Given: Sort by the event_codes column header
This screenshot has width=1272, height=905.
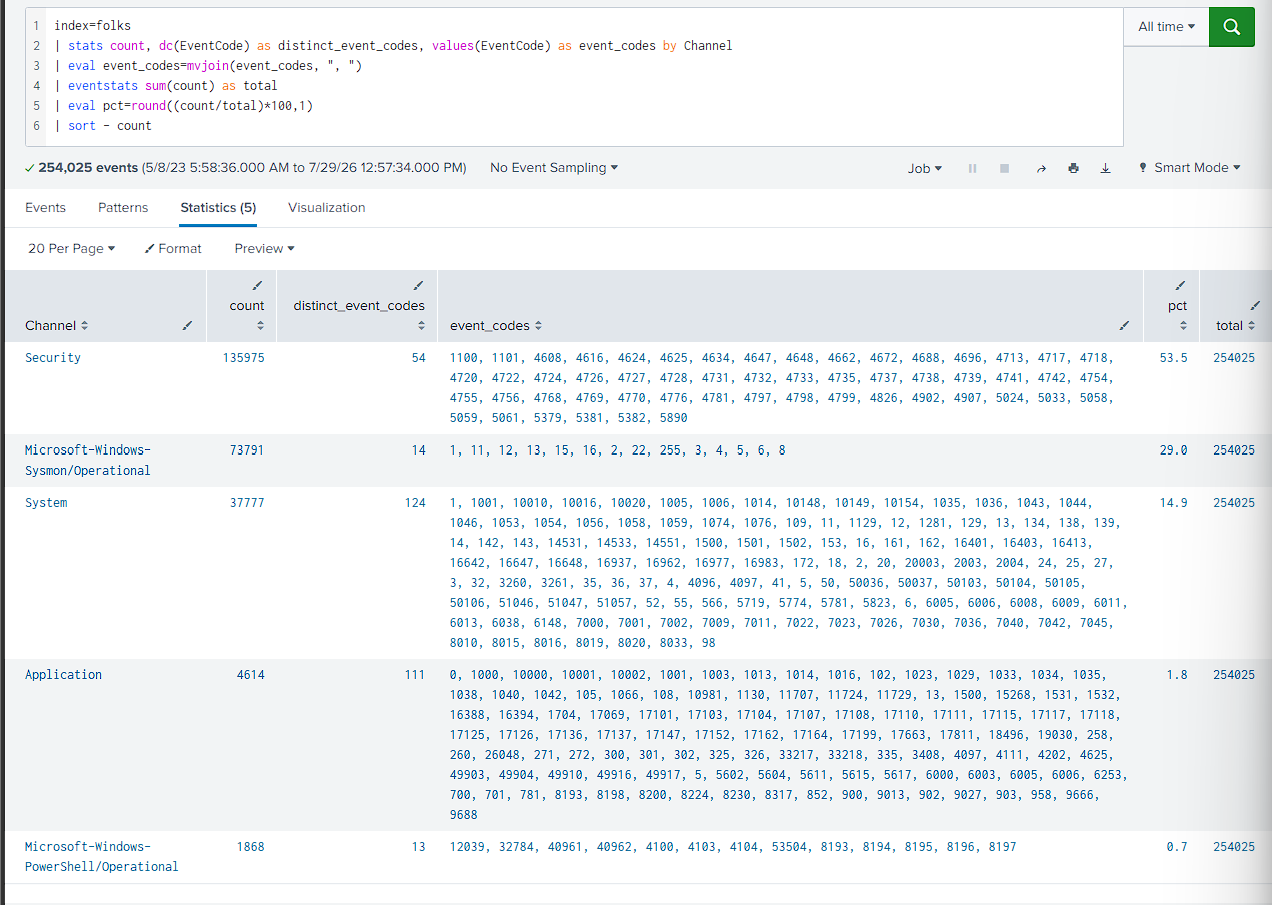Looking at the screenshot, I should click(x=496, y=325).
